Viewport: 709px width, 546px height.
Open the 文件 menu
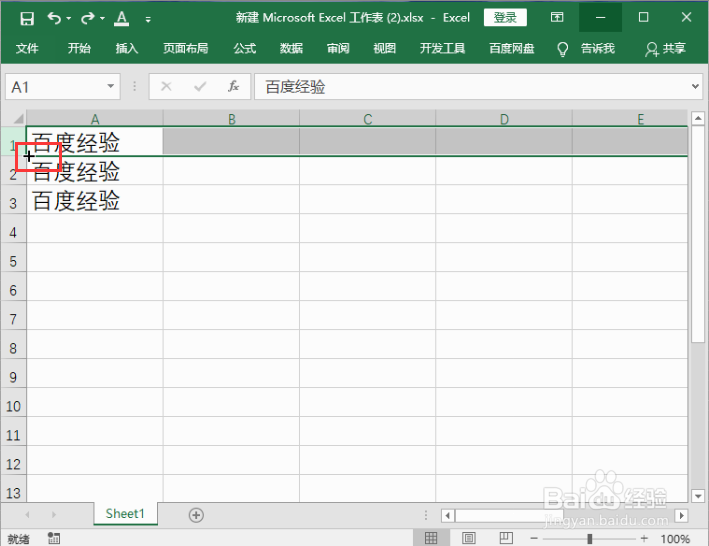click(x=27, y=48)
